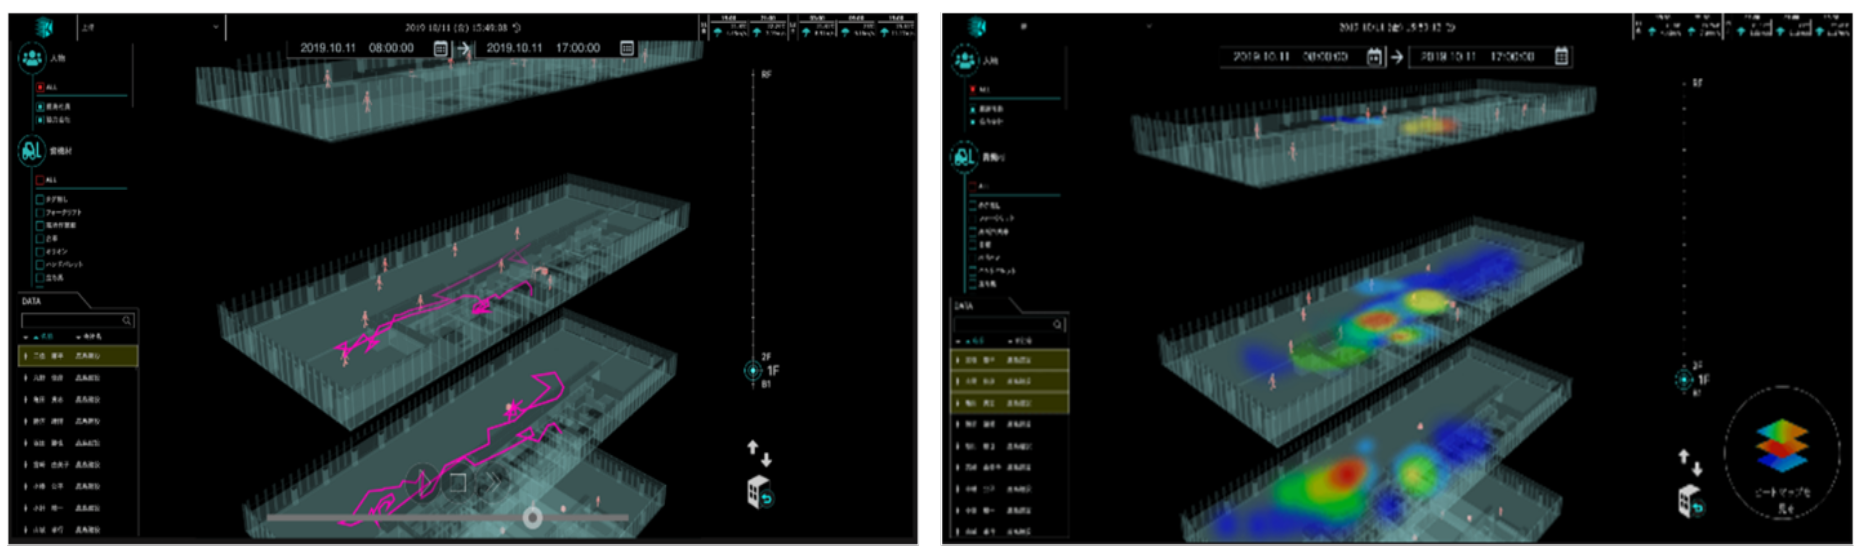The height and width of the screenshot is (558, 1862).
Task: Open start date calendar in left screen
Action: coord(440,48)
